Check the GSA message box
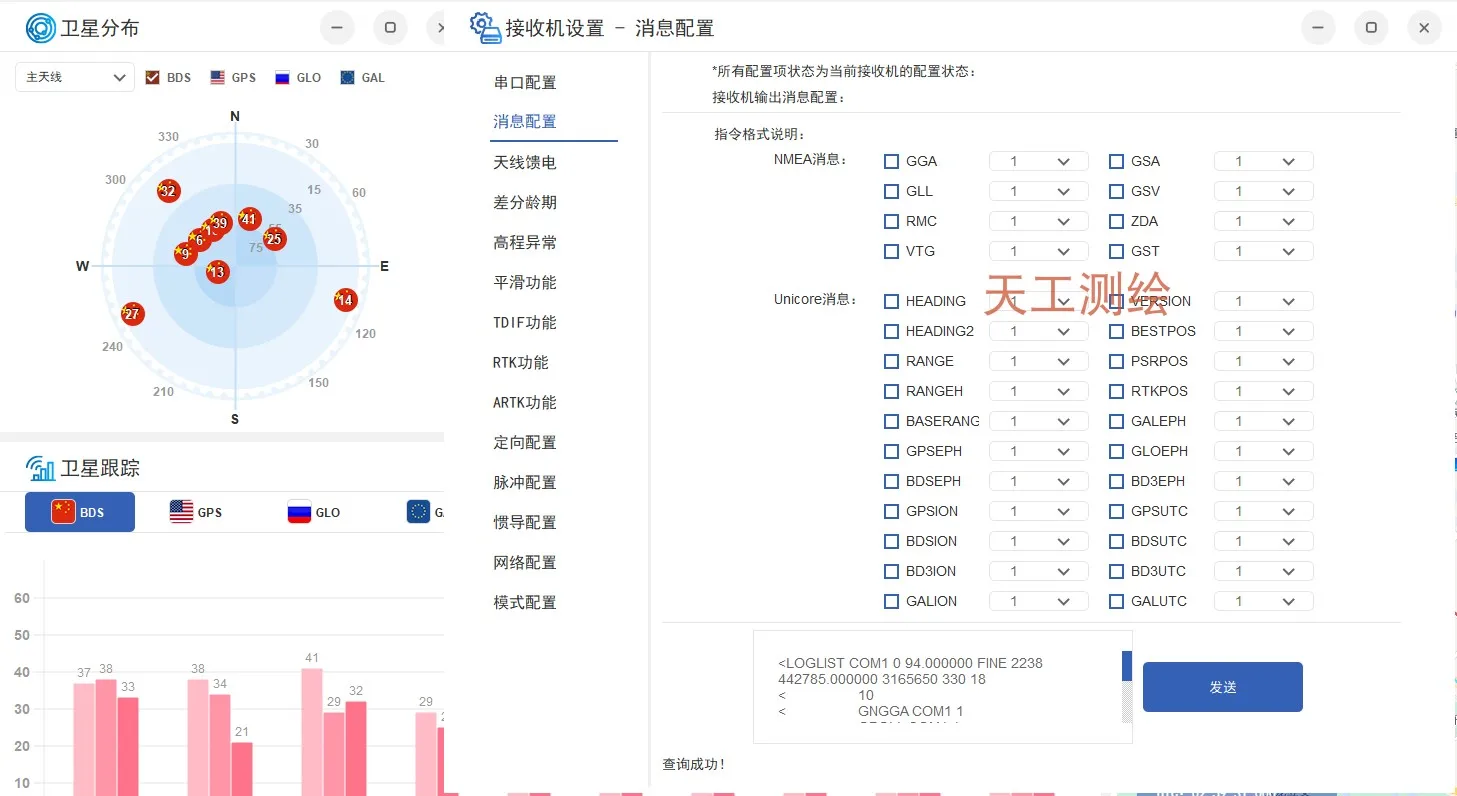The width and height of the screenshot is (1457, 796). [1117, 161]
